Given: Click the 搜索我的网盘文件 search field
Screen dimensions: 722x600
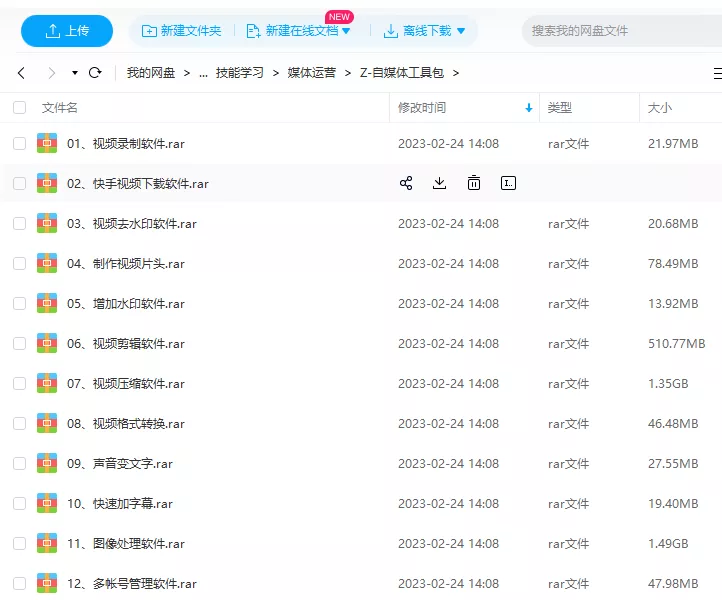Looking at the screenshot, I should (x=620, y=31).
